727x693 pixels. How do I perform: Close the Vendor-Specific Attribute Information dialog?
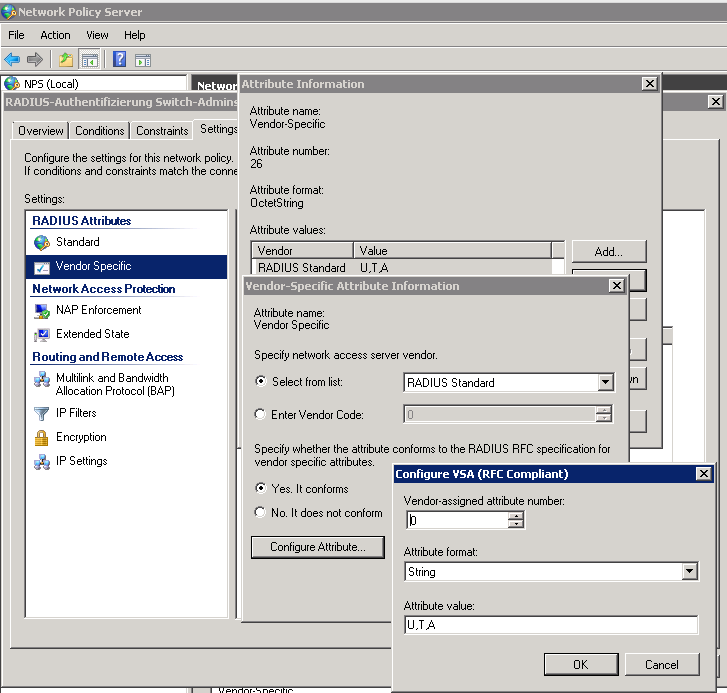click(x=617, y=286)
